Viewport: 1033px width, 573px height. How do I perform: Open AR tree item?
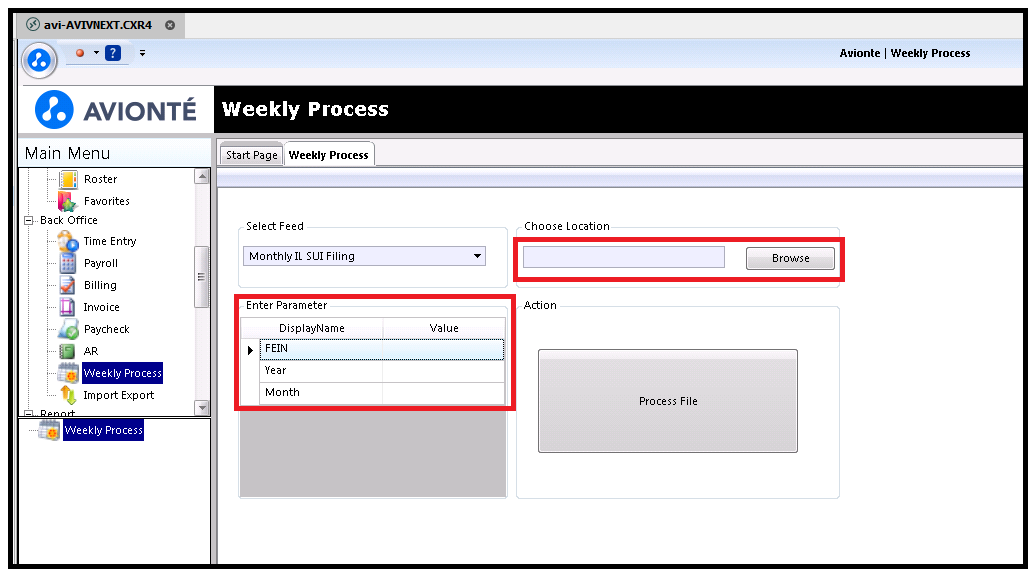coord(91,351)
